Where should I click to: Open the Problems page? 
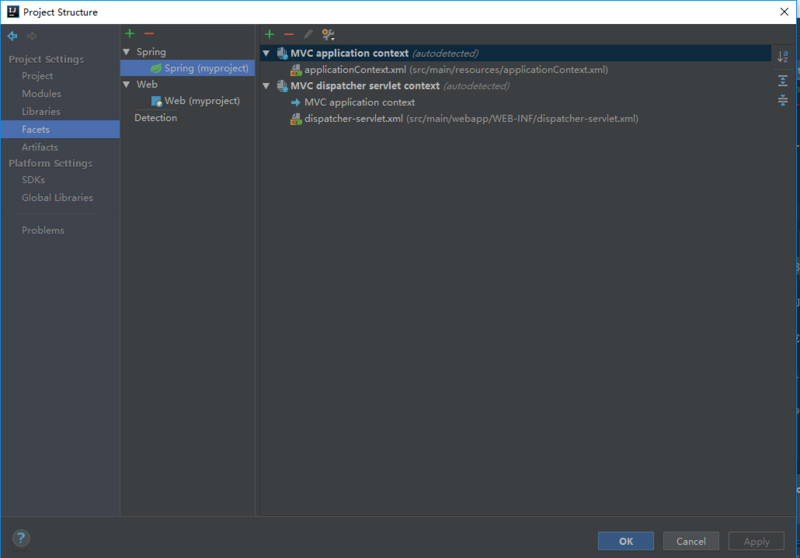point(43,230)
